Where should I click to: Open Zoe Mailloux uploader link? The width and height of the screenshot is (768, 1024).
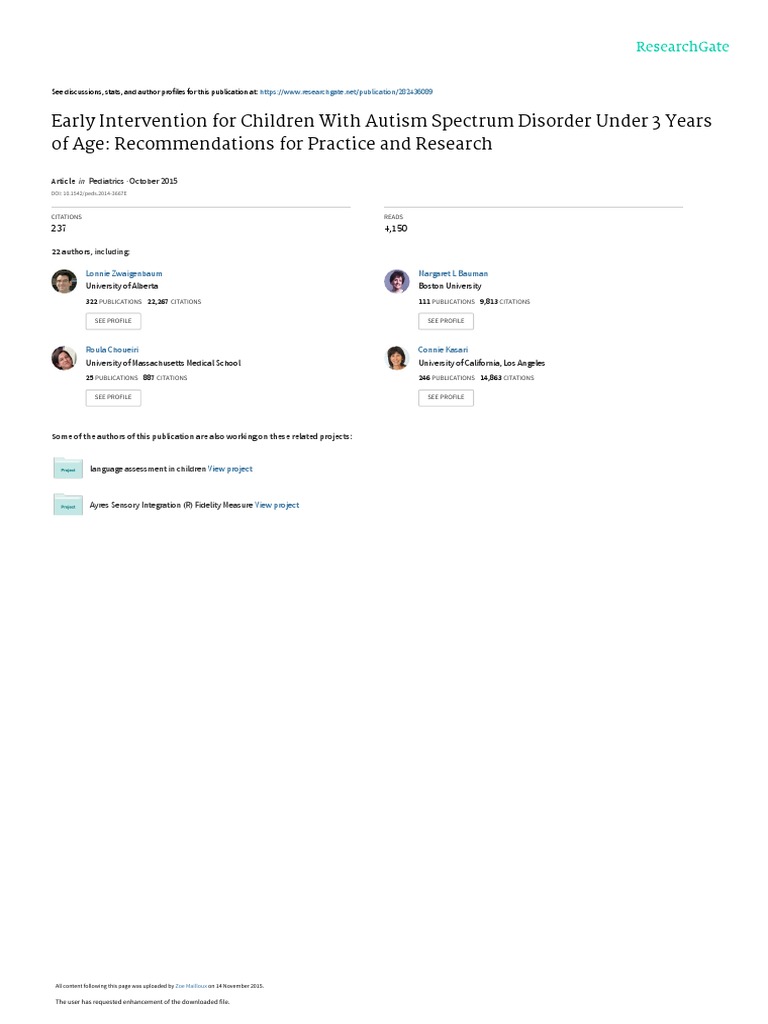(190, 985)
